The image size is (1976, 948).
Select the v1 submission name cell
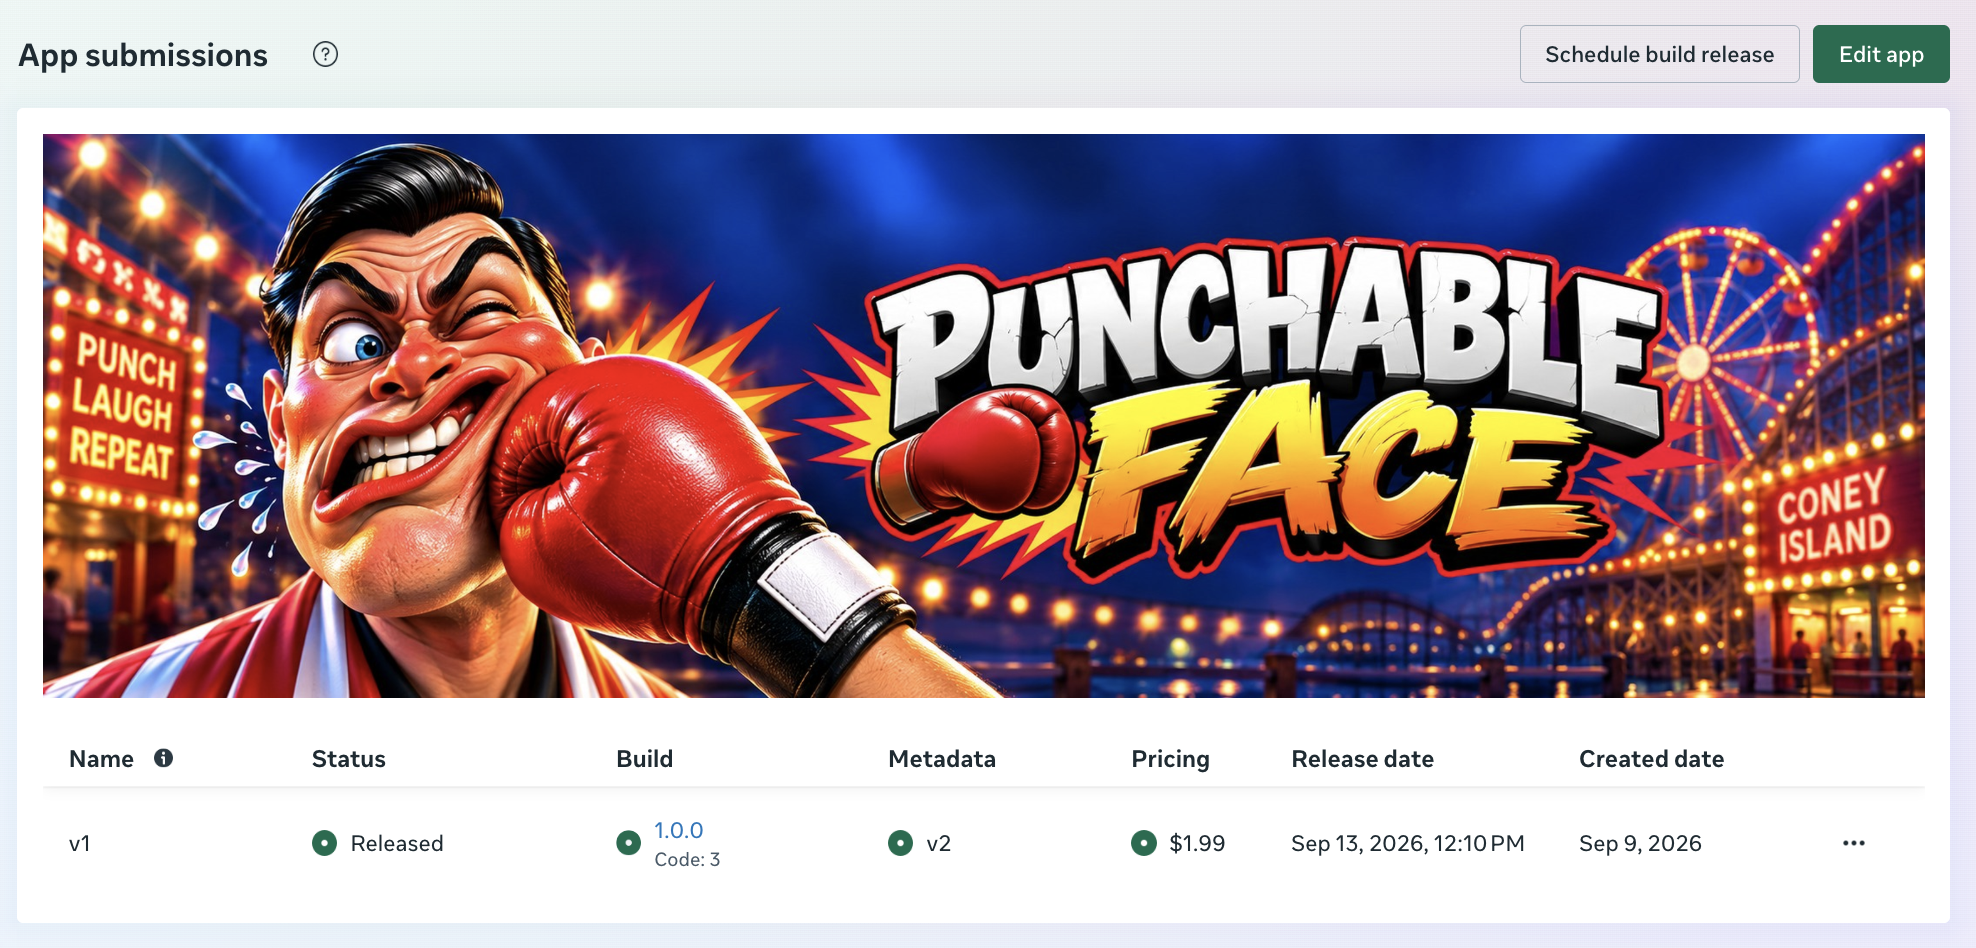coord(79,843)
